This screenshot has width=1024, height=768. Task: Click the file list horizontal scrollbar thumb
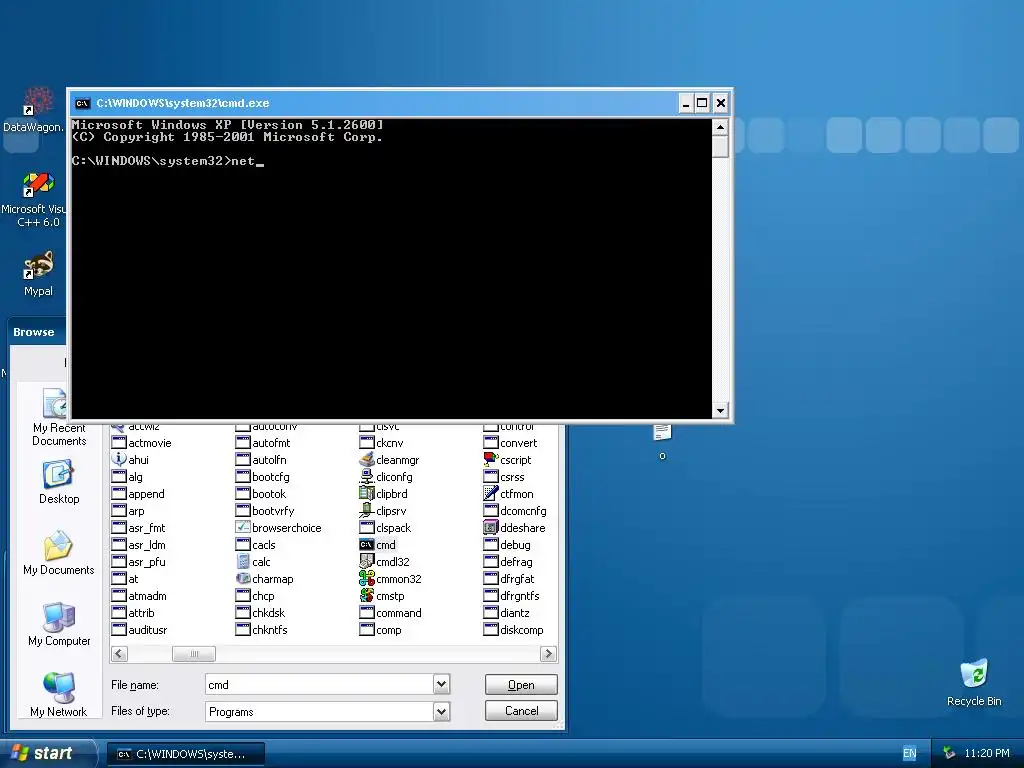click(193, 654)
